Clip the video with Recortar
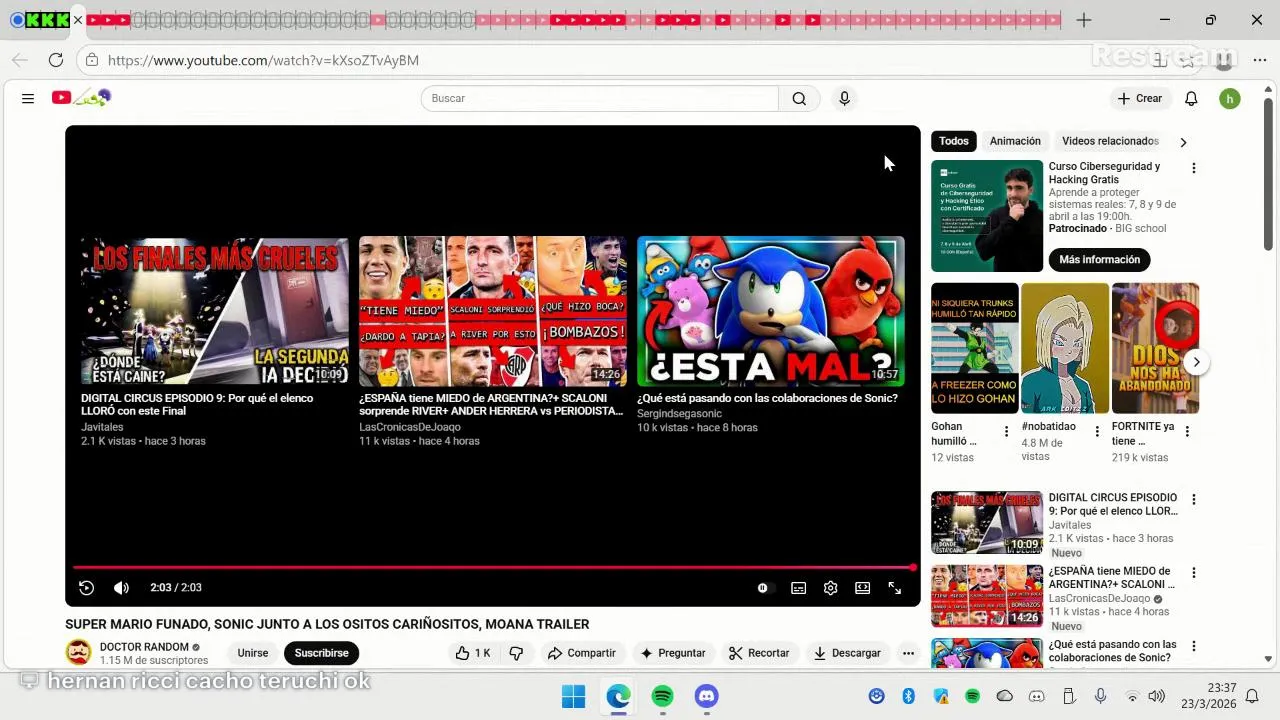Image resolution: width=1280 pixels, height=720 pixels. tap(759, 653)
